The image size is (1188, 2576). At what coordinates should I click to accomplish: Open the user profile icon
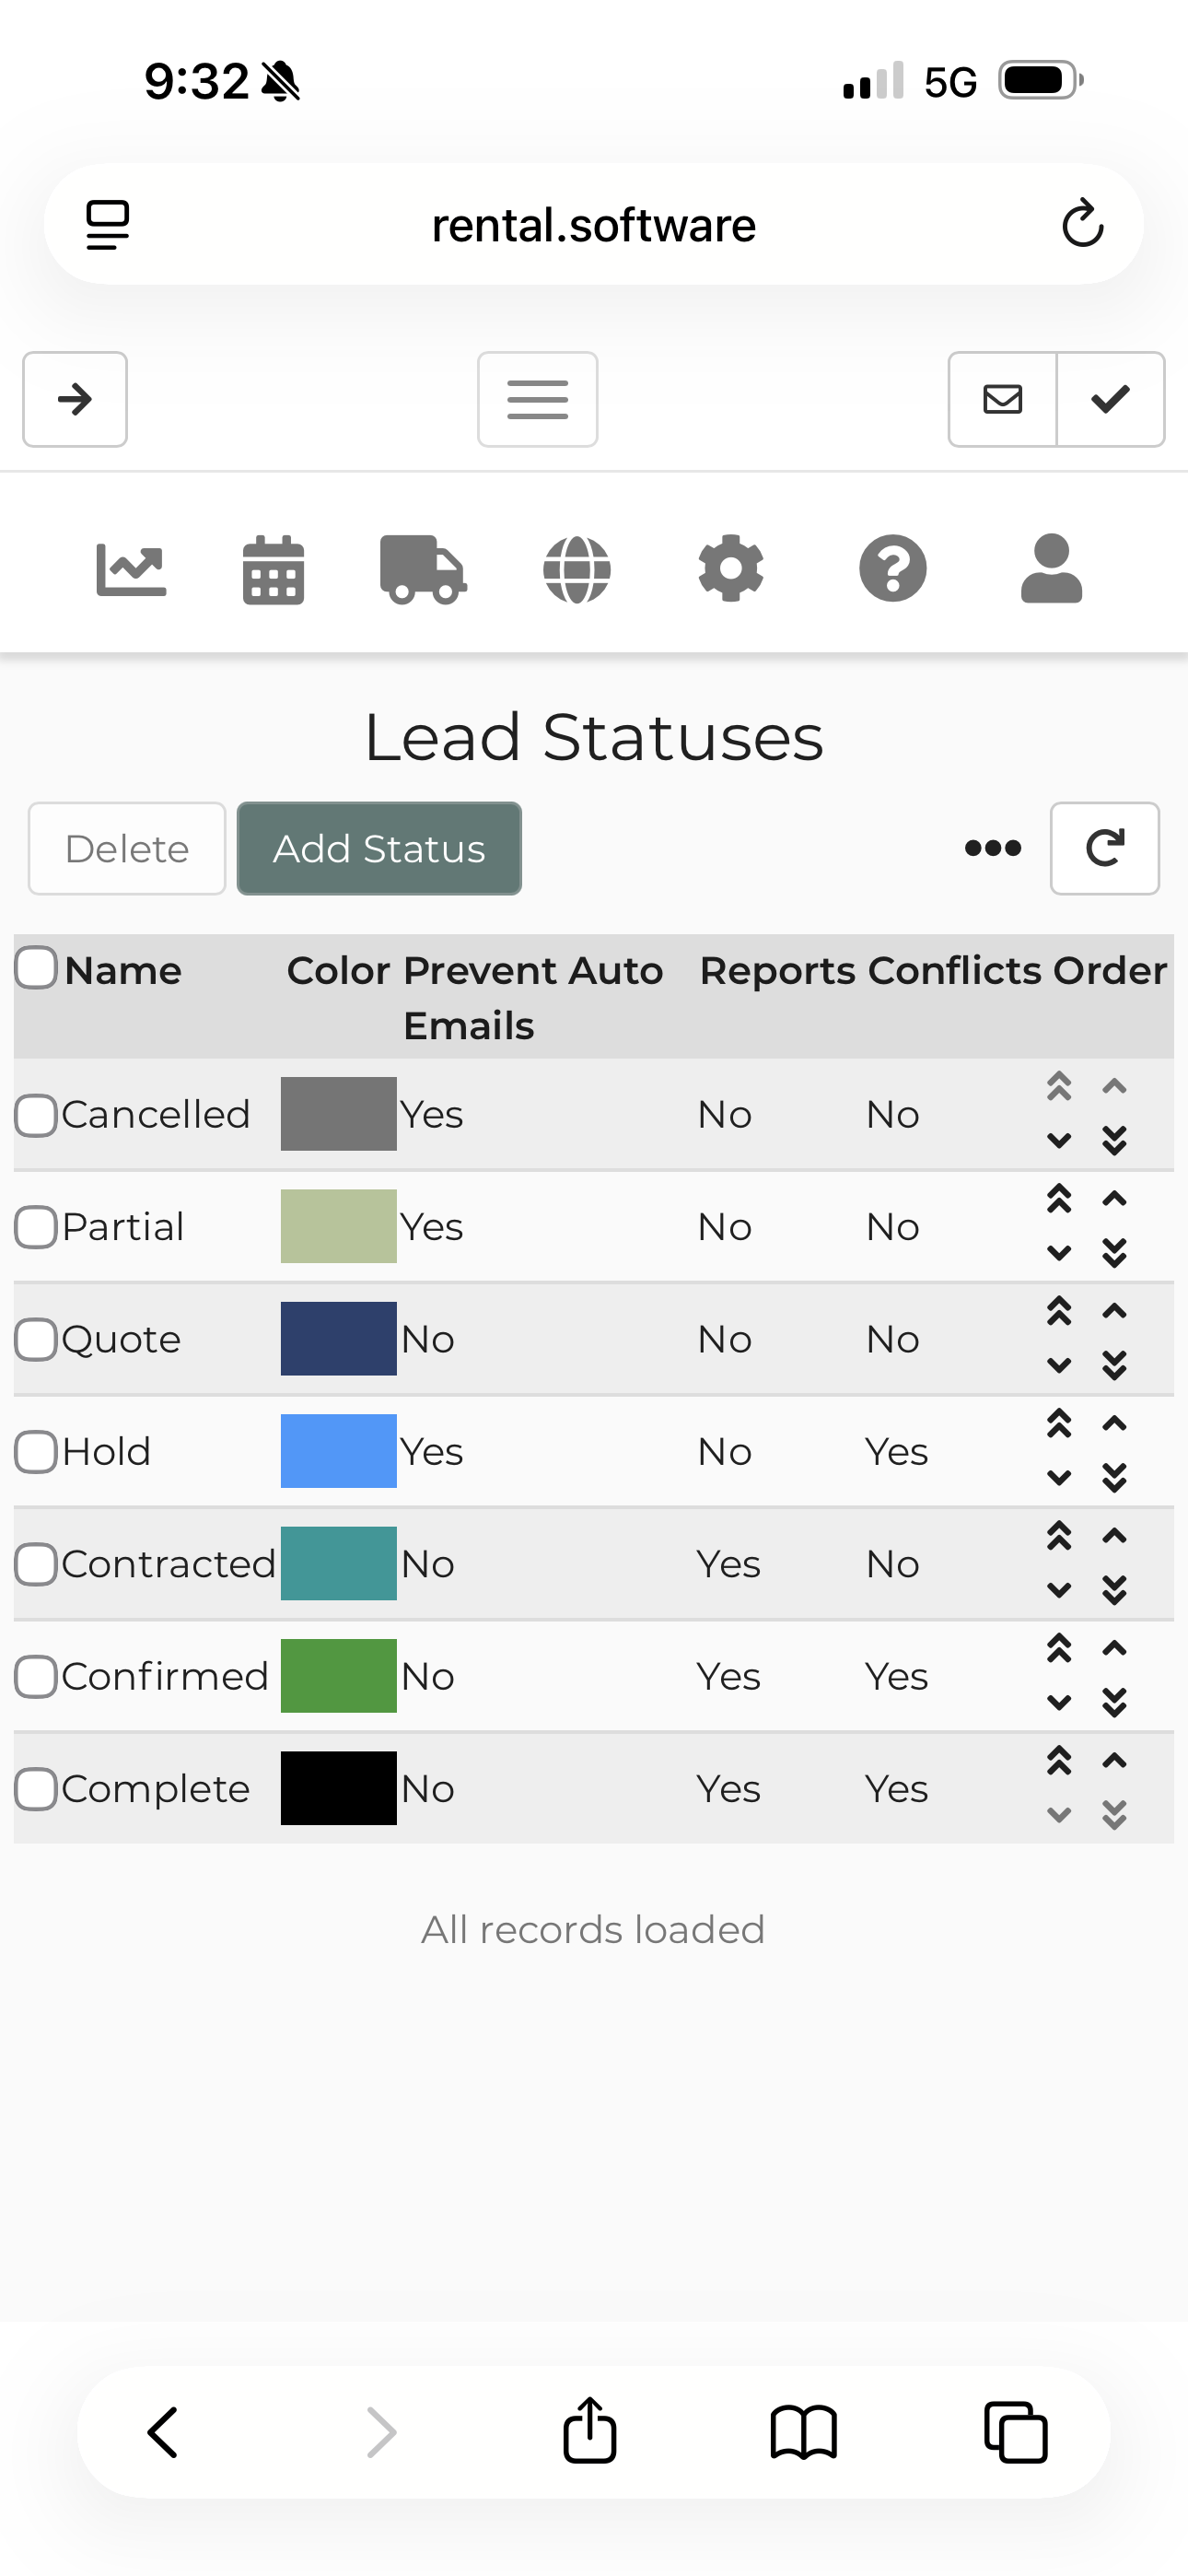tap(1051, 569)
